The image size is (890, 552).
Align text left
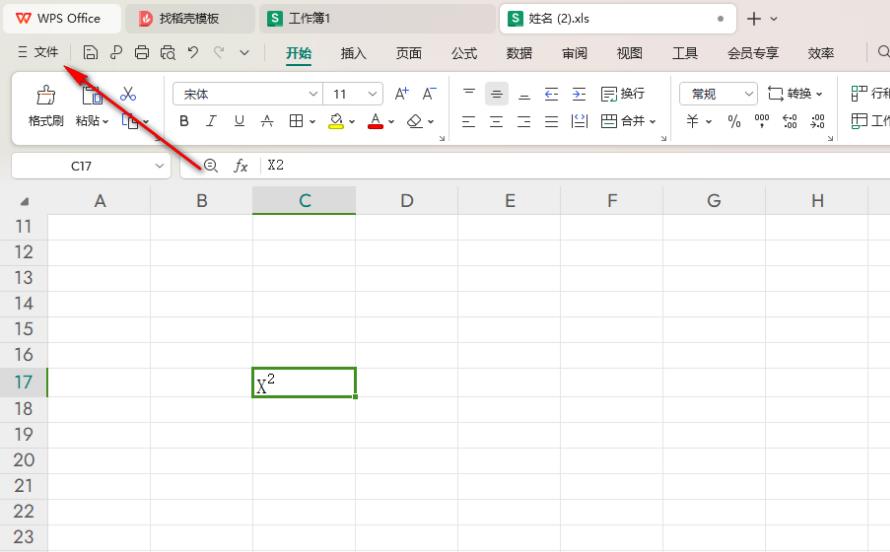tap(469, 121)
